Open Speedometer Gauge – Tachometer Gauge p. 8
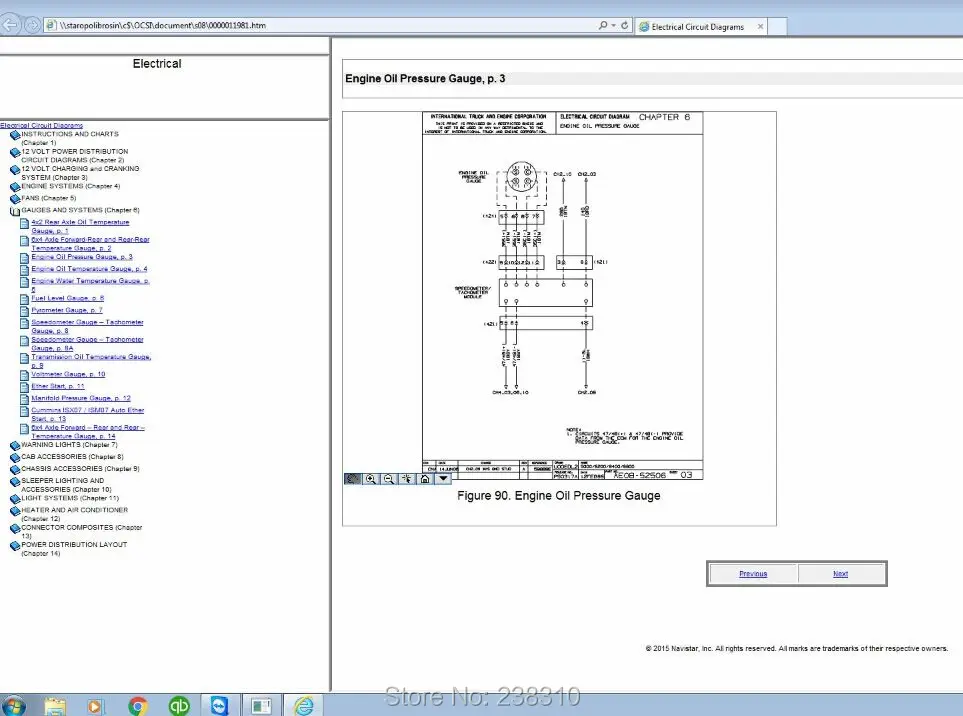963x716 pixels. (87, 326)
